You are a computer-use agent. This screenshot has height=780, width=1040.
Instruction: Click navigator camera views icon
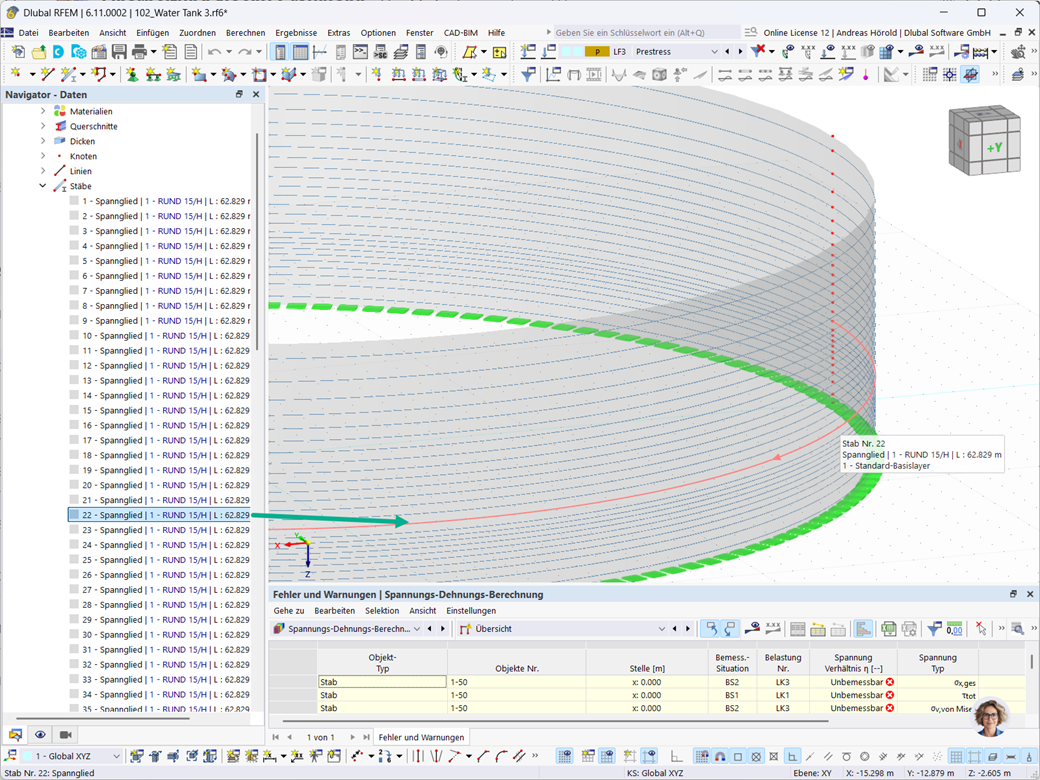[66, 735]
